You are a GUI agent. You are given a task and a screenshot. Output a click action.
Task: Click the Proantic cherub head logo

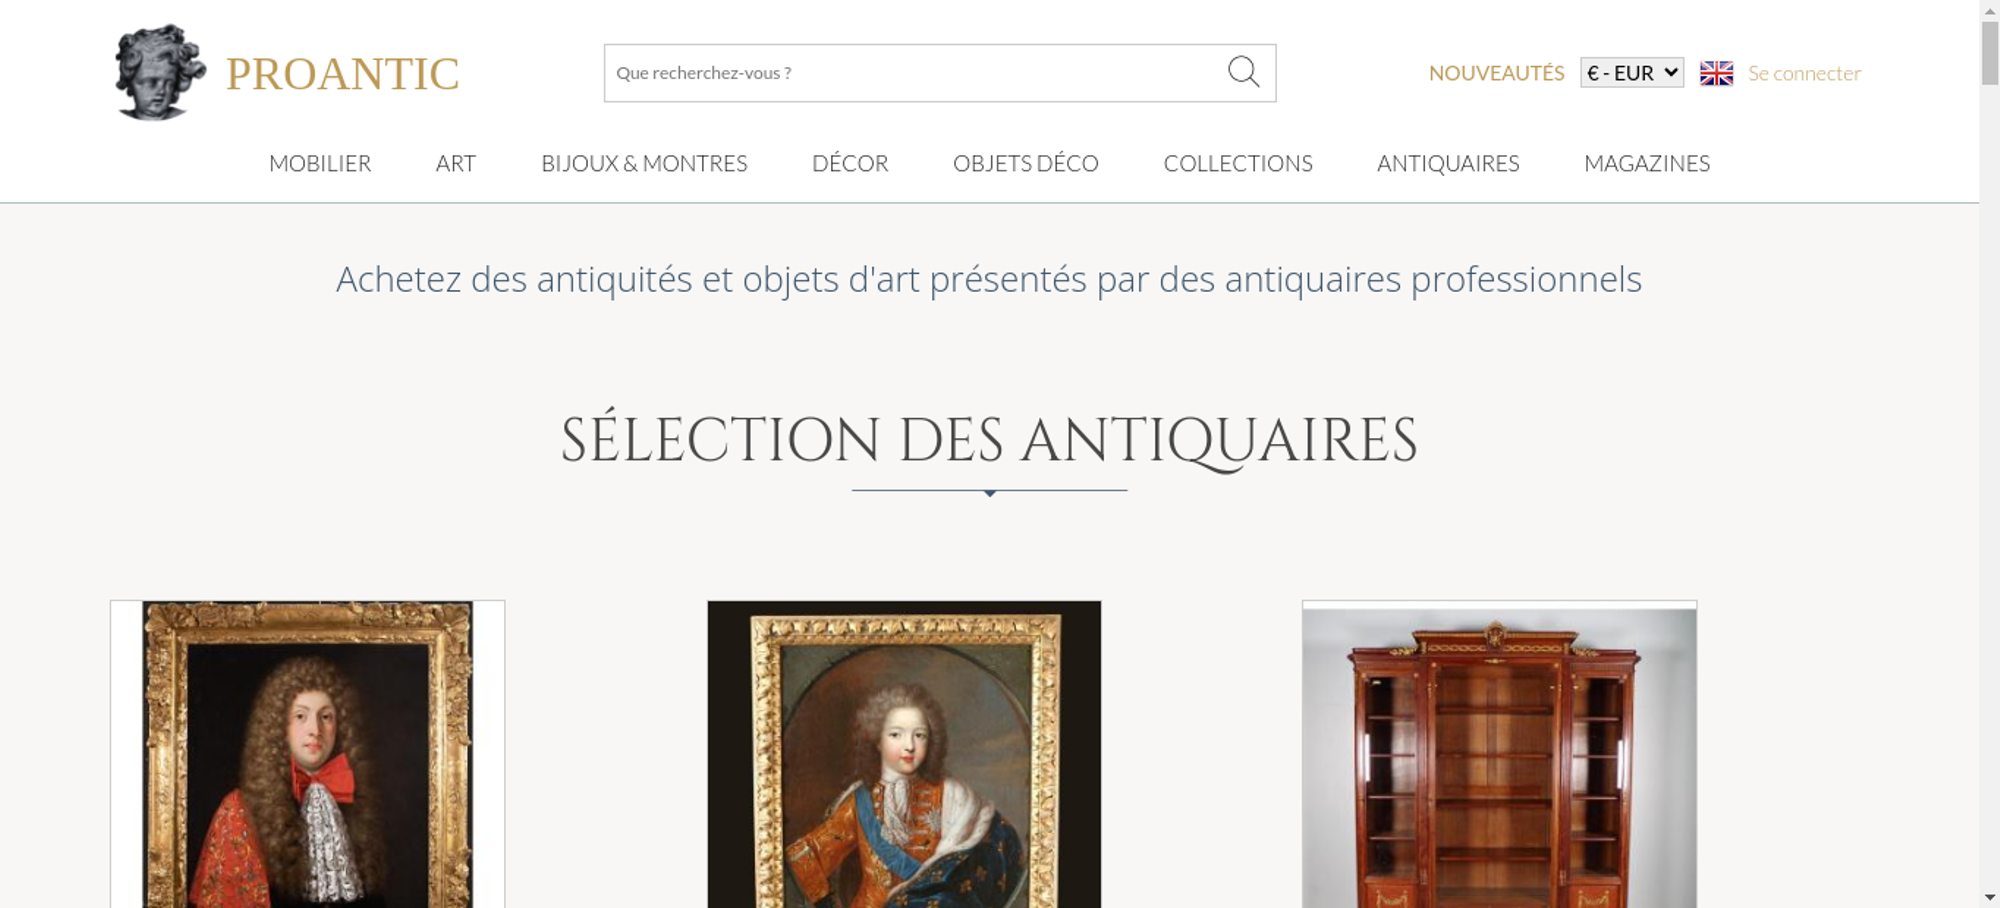[160, 73]
